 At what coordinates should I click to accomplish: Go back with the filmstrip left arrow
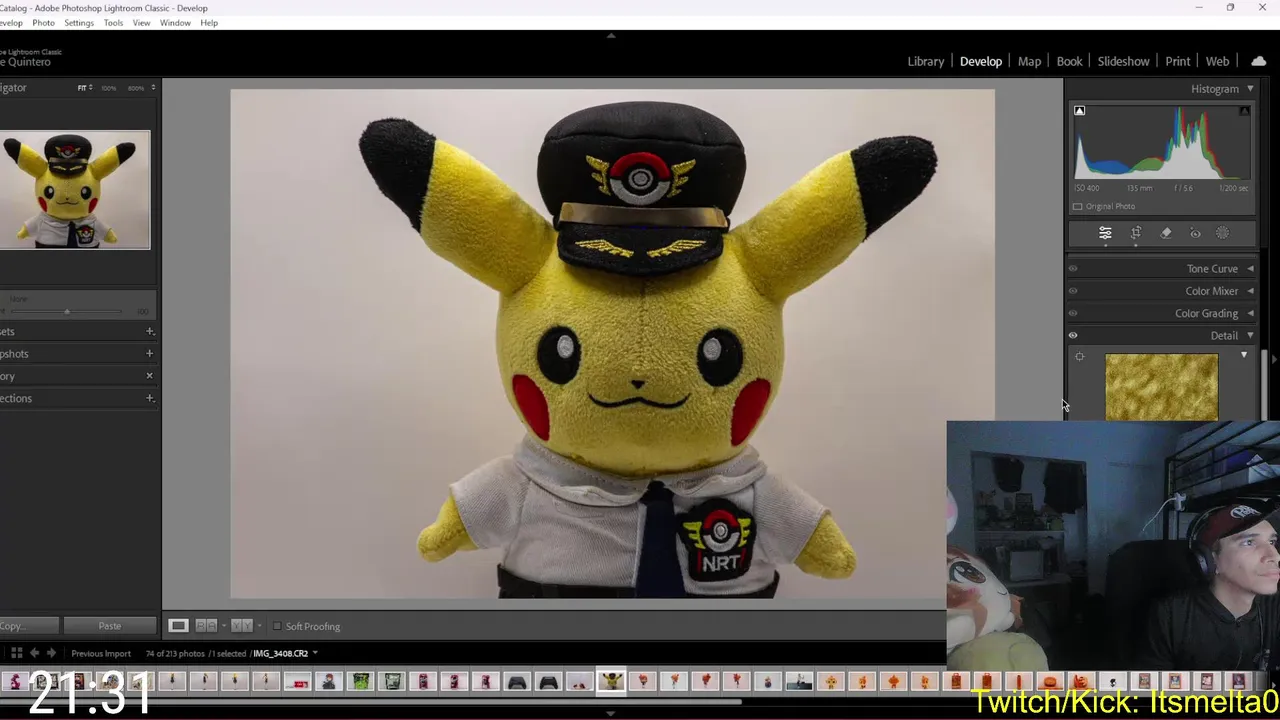pos(34,653)
